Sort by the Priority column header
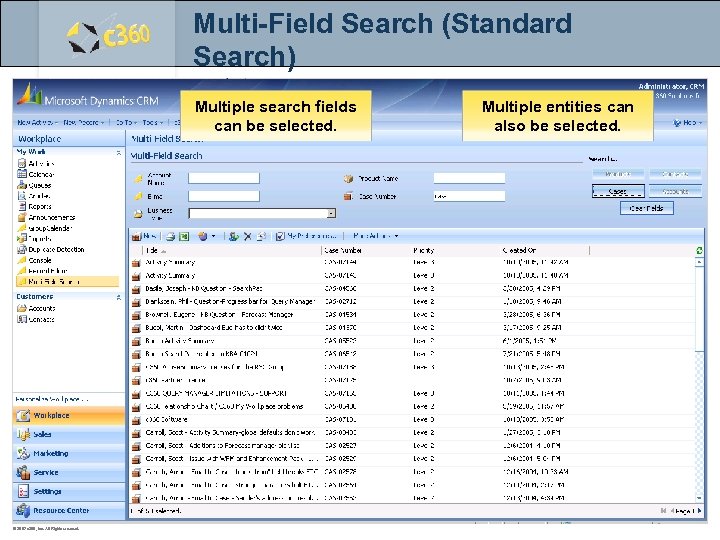Viewport: 720px width, 540px height. click(x=455, y=250)
